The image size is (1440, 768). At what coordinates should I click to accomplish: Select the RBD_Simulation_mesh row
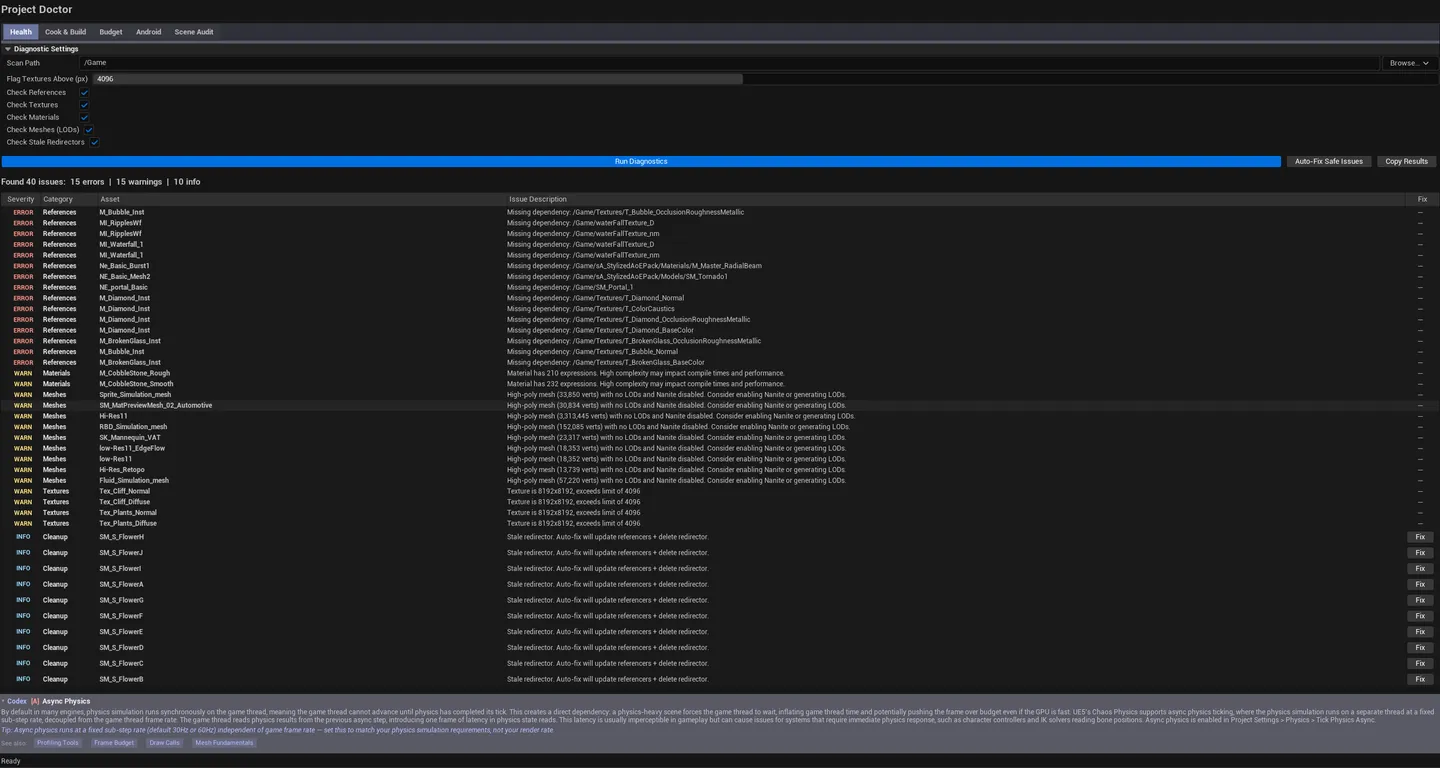coord(719,427)
